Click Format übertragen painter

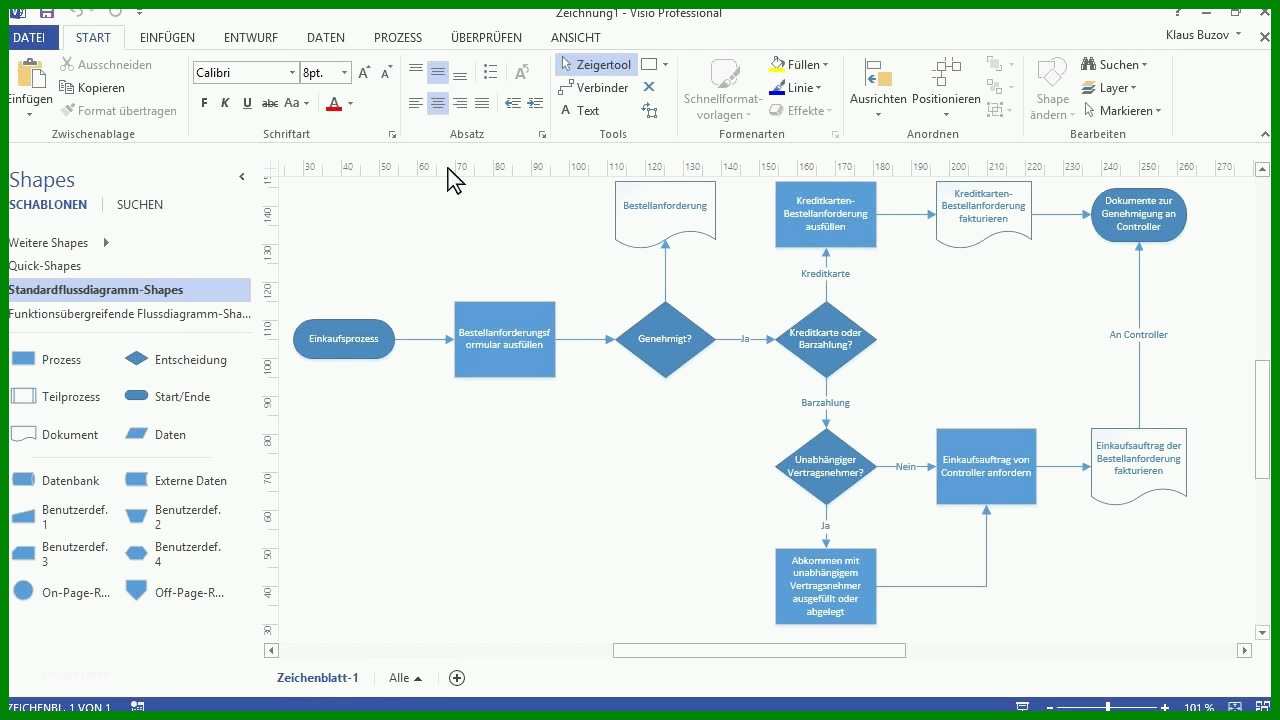[119, 111]
